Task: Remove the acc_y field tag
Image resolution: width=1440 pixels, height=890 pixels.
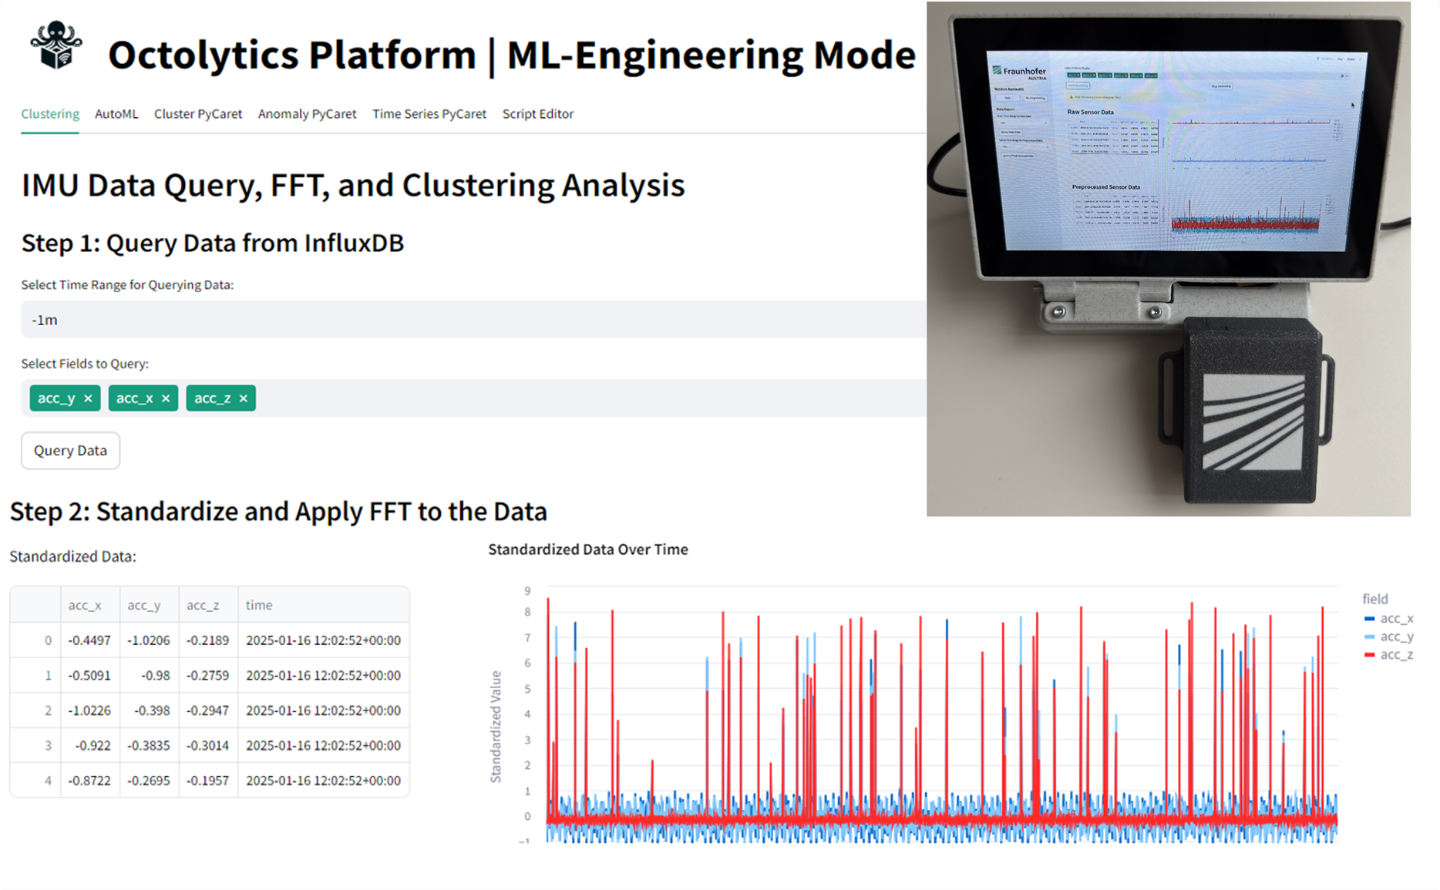Action: (88, 398)
